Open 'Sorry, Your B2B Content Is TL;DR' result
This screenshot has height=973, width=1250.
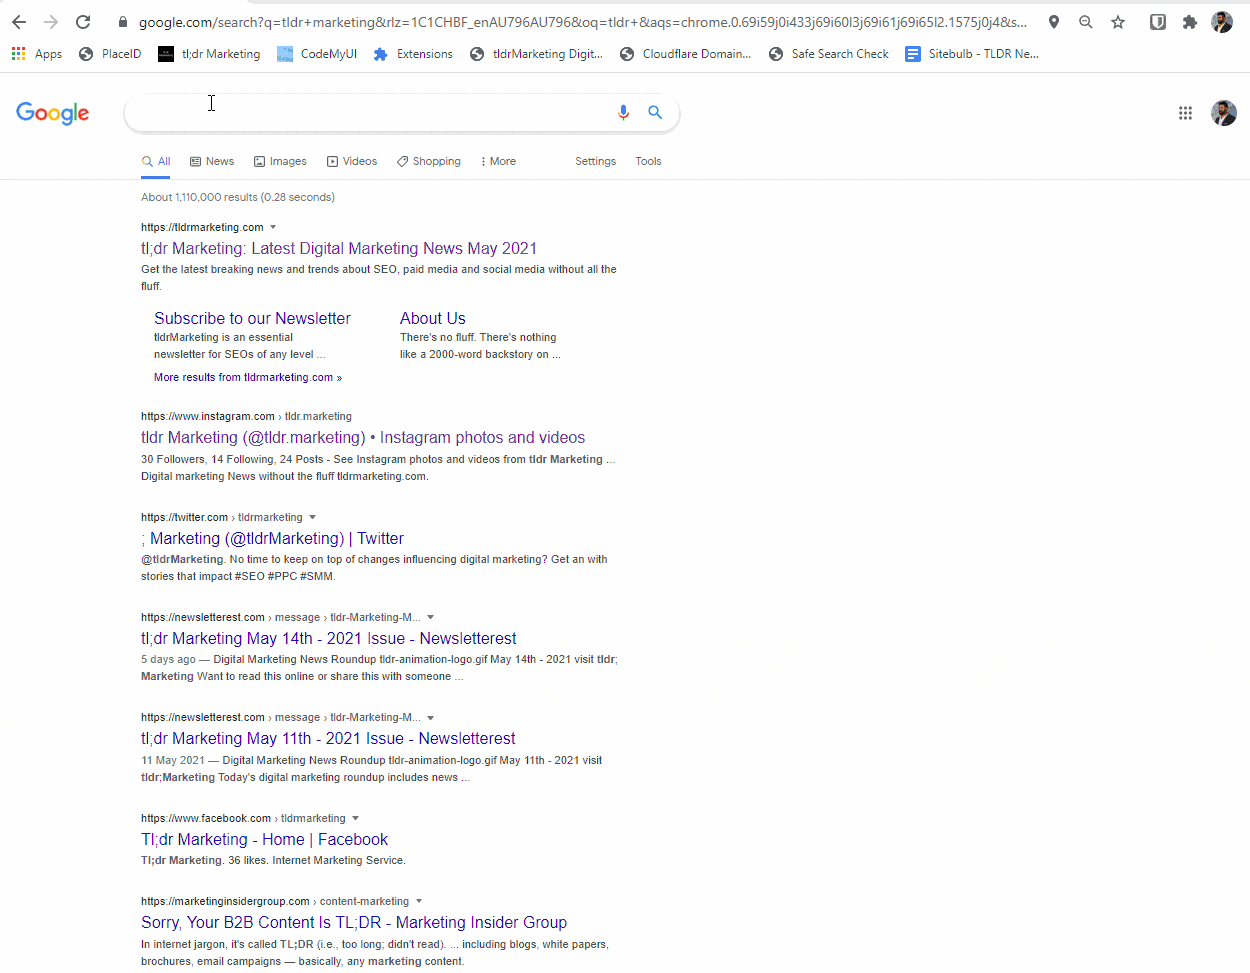pos(354,922)
